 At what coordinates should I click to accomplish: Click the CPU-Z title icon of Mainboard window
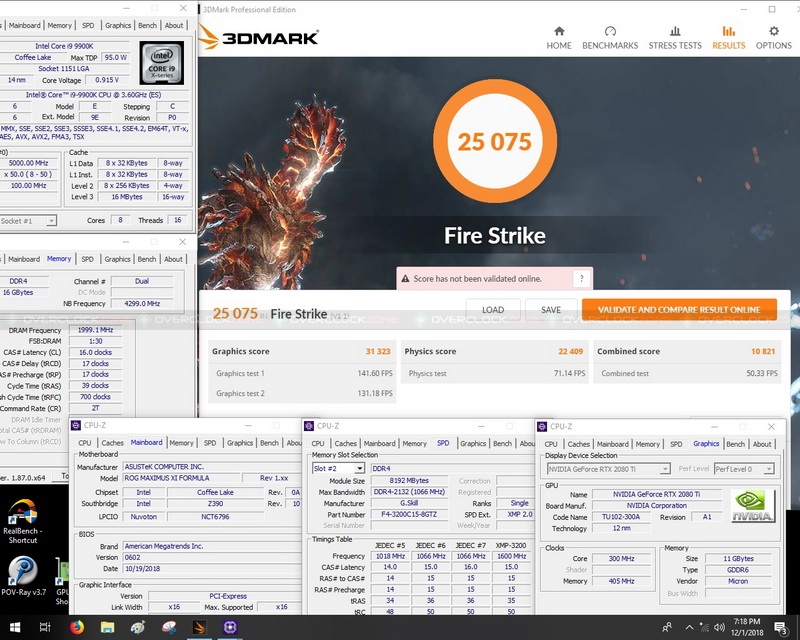click(x=76, y=425)
